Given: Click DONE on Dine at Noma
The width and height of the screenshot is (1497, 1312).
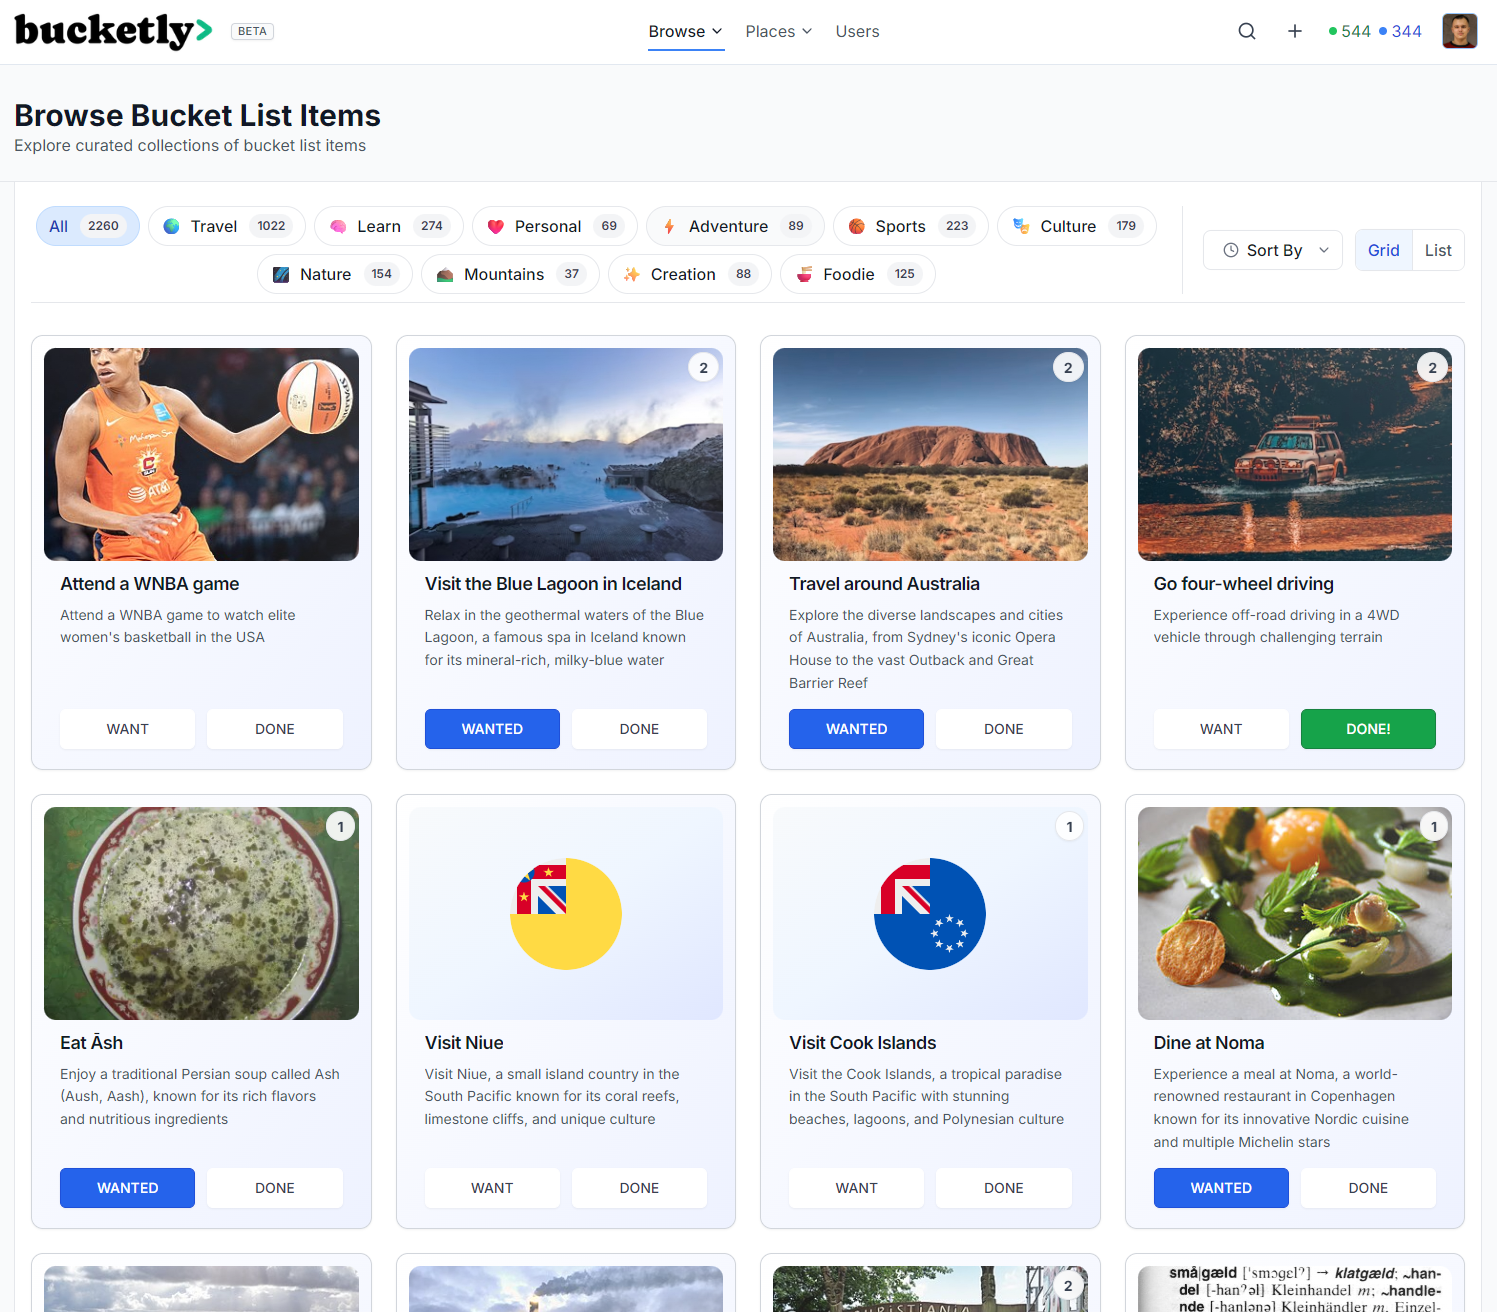Looking at the screenshot, I should point(1368,1188).
